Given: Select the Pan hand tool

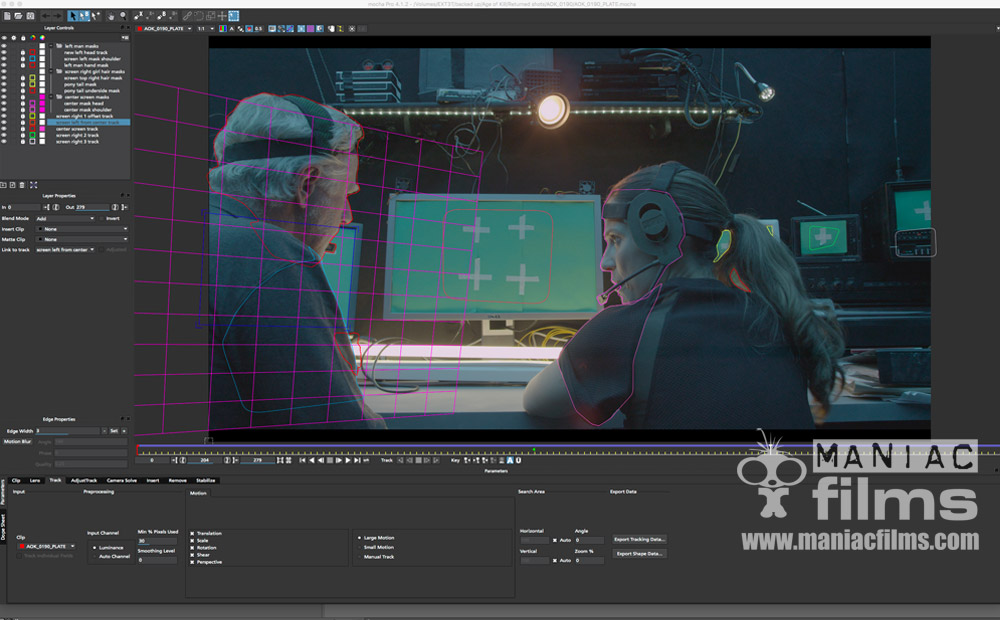Looking at the screenshot, I should pyautogui.click(x=111, y=16).
